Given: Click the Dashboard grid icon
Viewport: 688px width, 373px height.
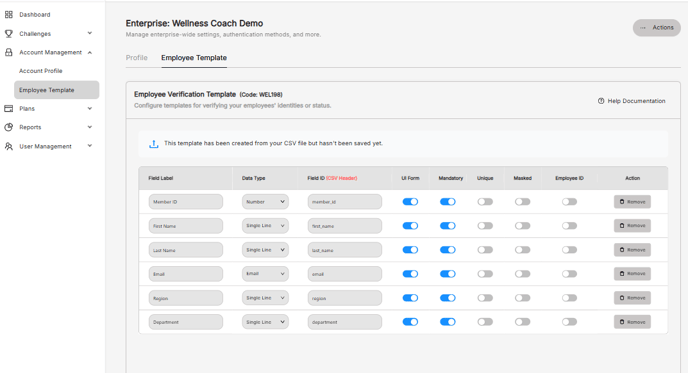Looking at the screenshot, I should (9, 14).
